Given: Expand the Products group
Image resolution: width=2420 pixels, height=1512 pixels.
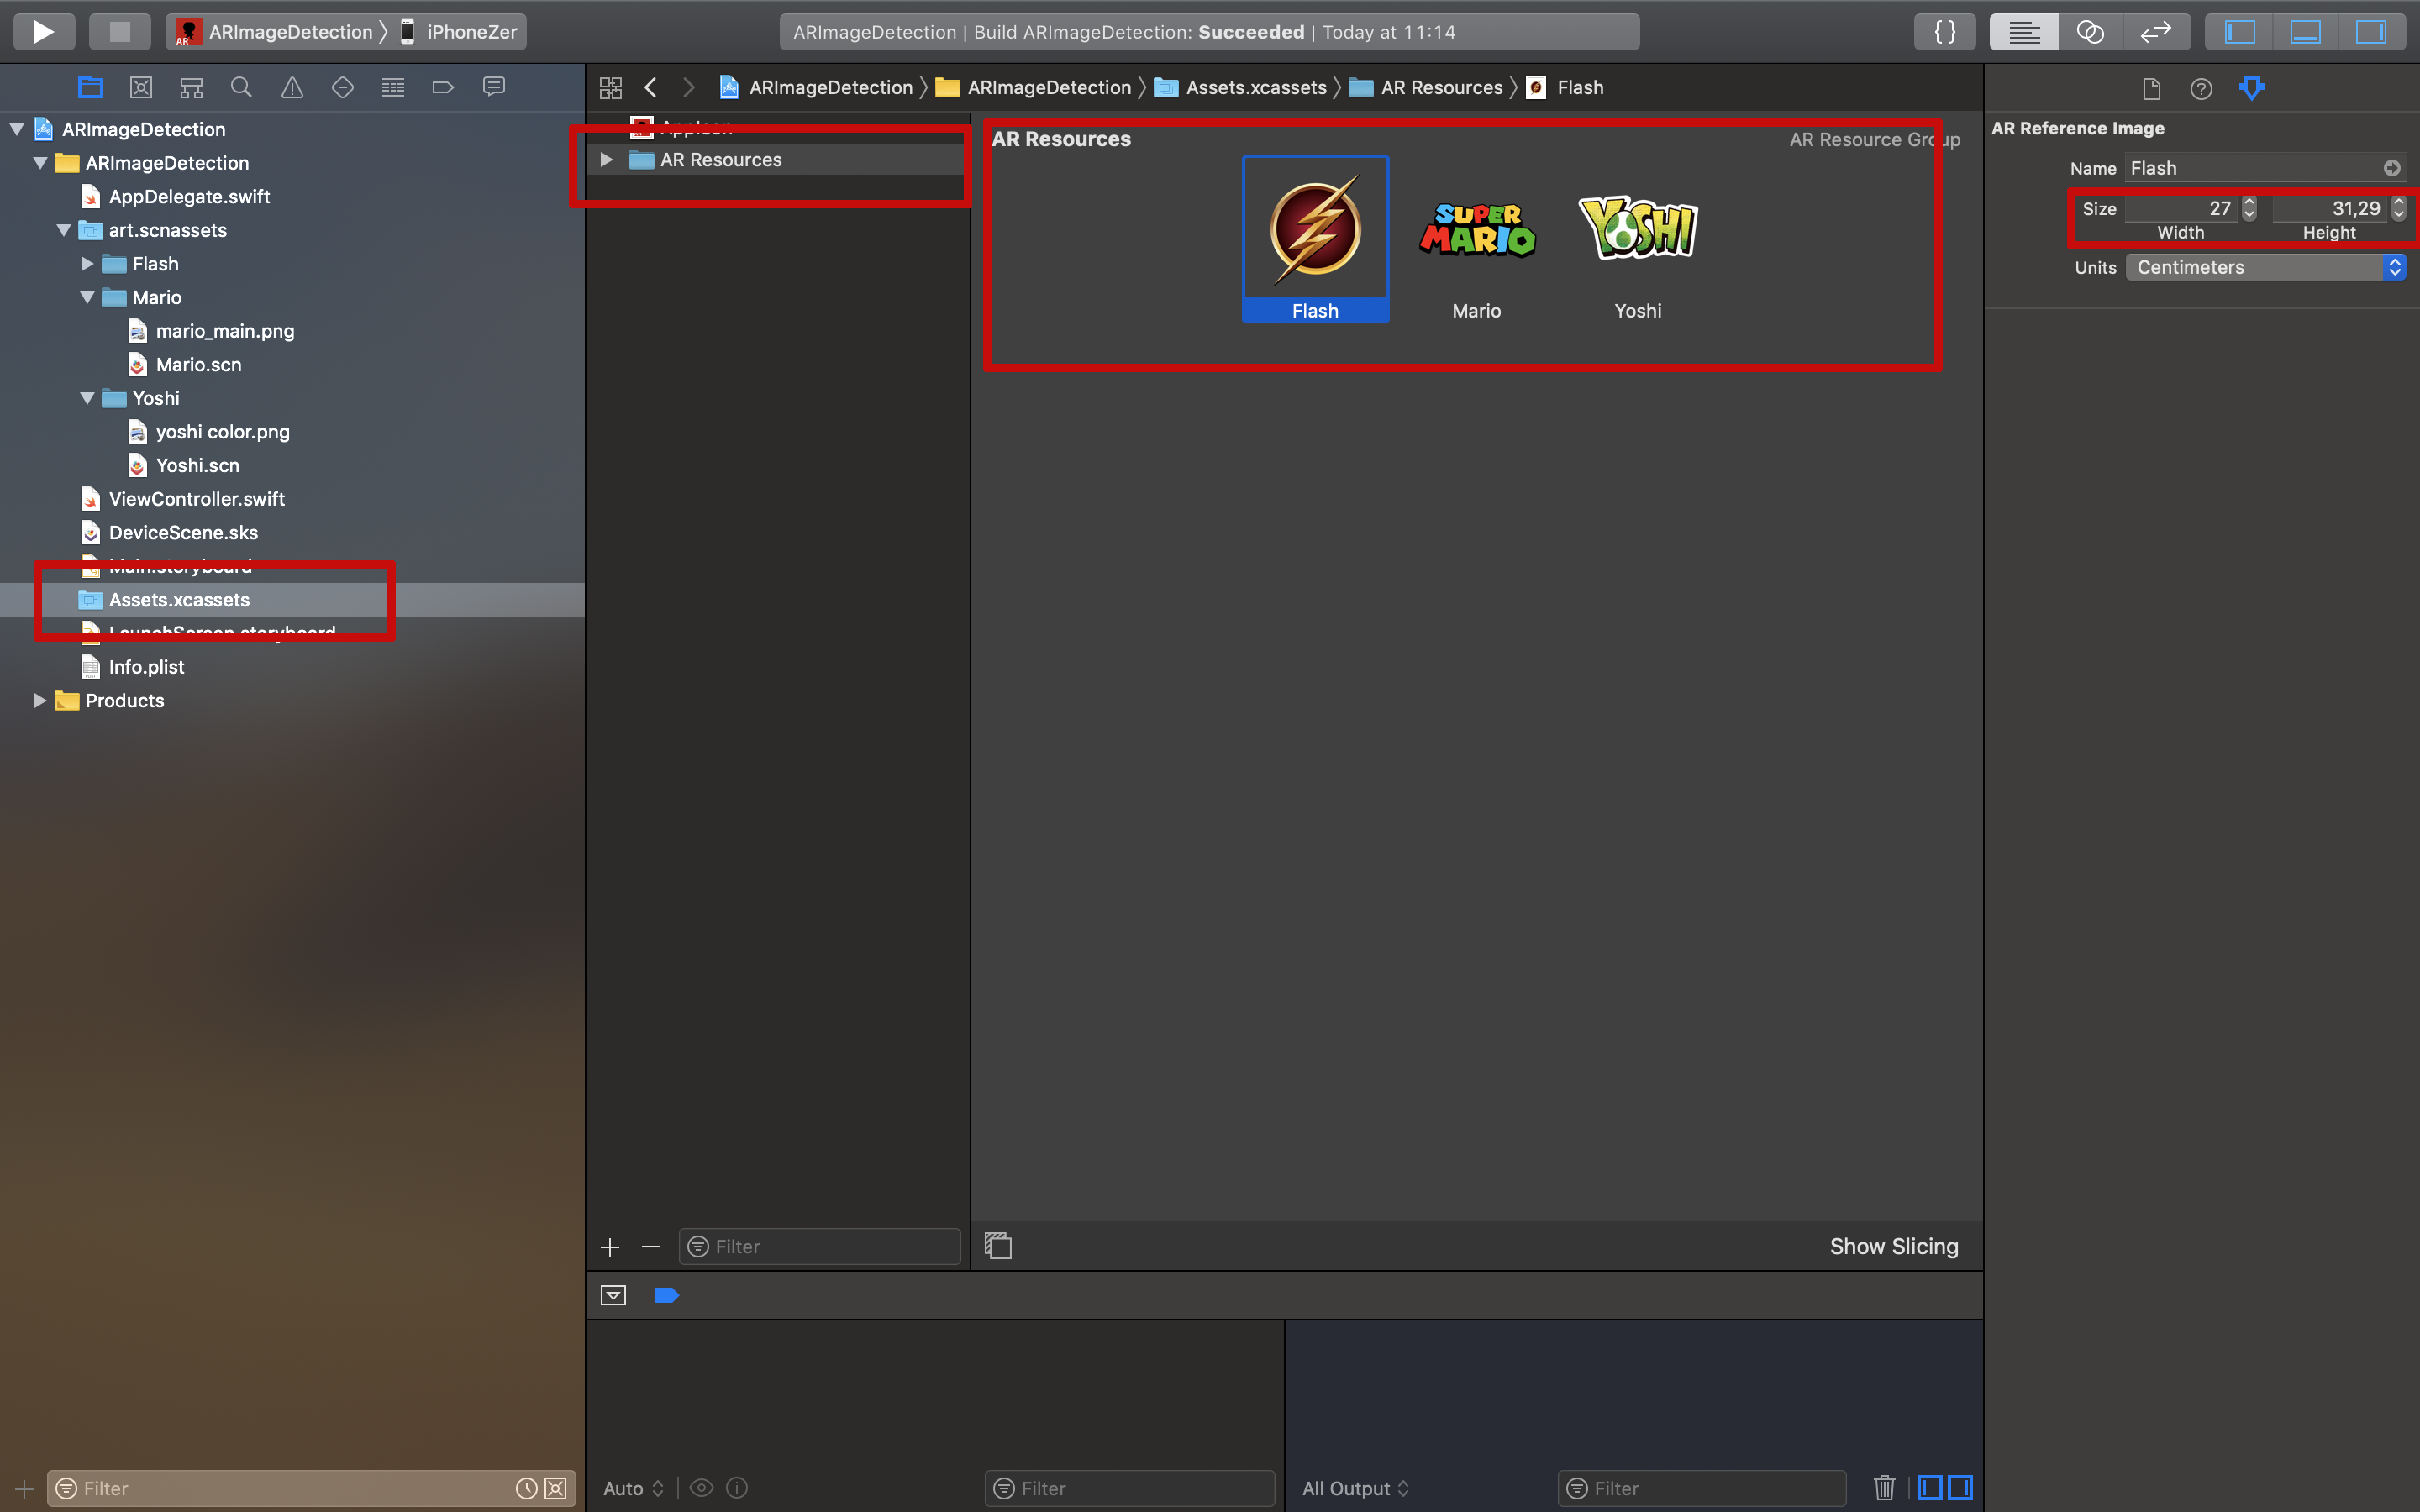Looking at the screenshot, I should tap(40, 701).
